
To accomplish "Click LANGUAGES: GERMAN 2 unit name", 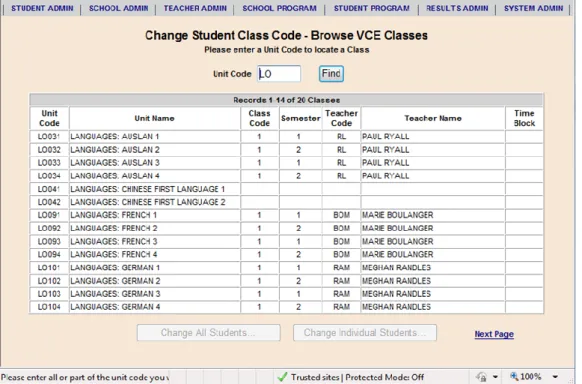I will [115, 281].
